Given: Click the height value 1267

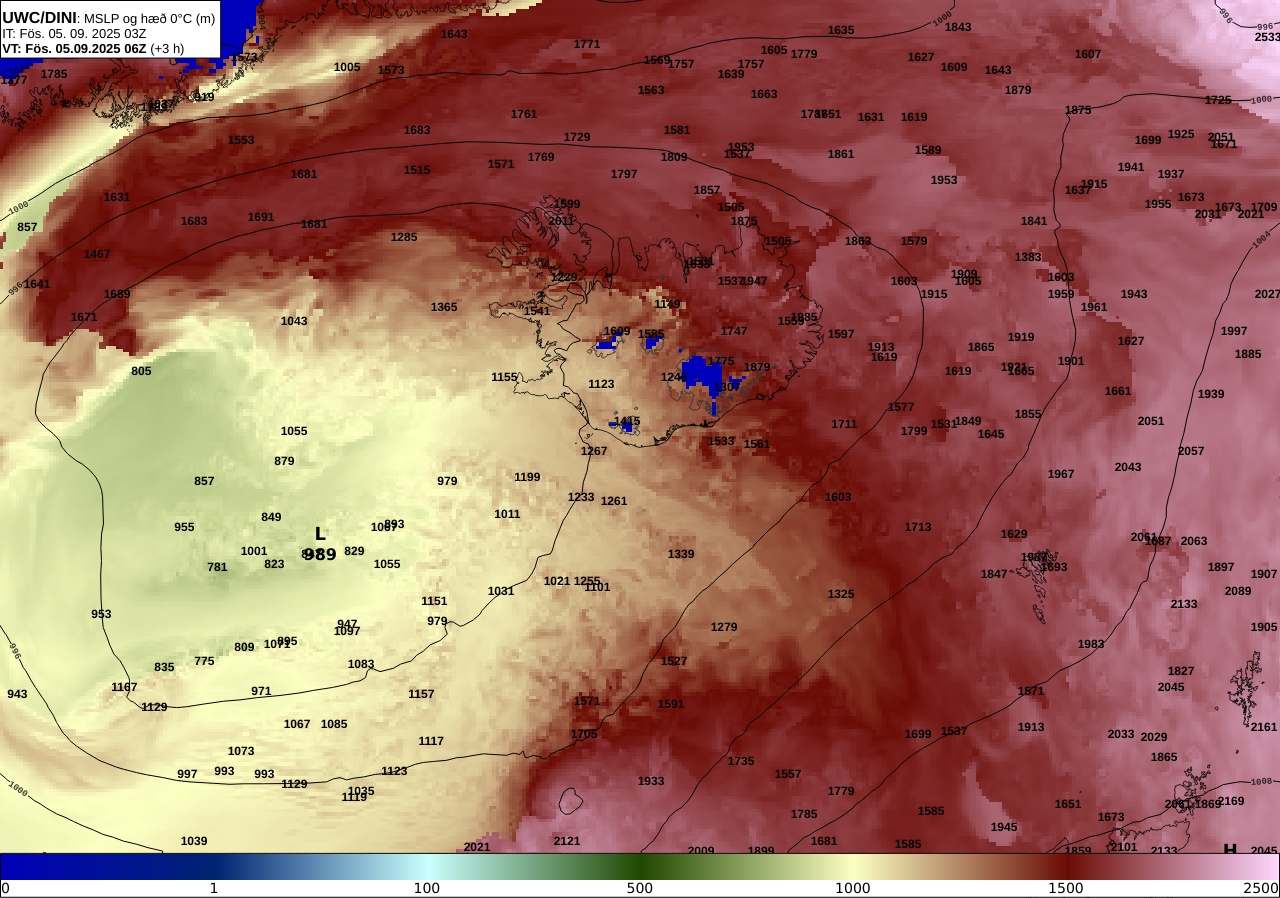Looking at the screenshot, I should click(x=594, y=451).
